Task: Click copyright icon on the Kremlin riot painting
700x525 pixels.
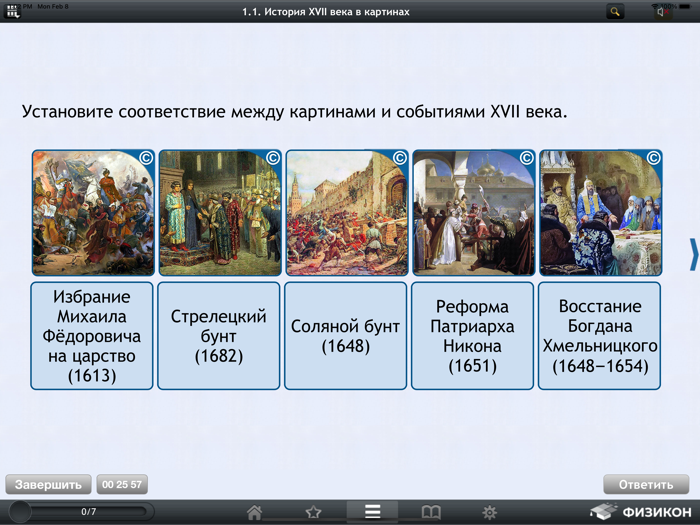Action: 400,158
